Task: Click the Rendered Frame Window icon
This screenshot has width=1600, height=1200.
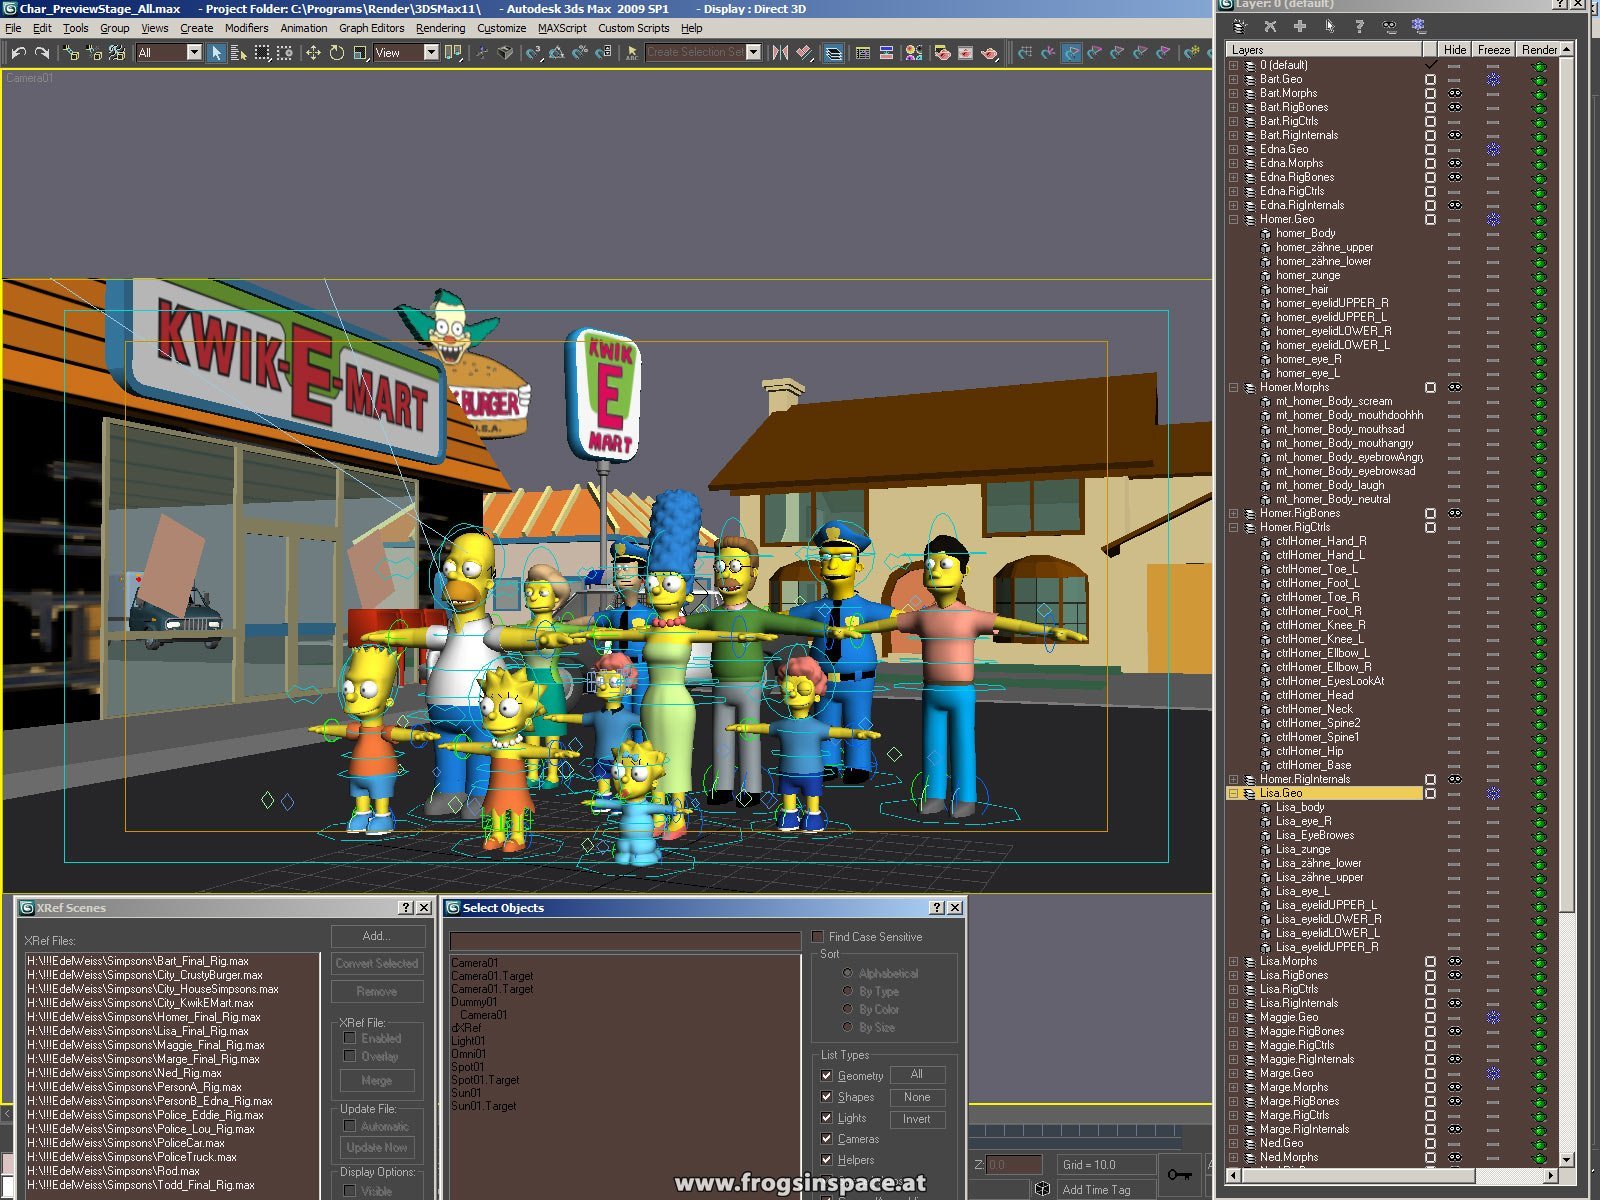Action: click(965, 52)
